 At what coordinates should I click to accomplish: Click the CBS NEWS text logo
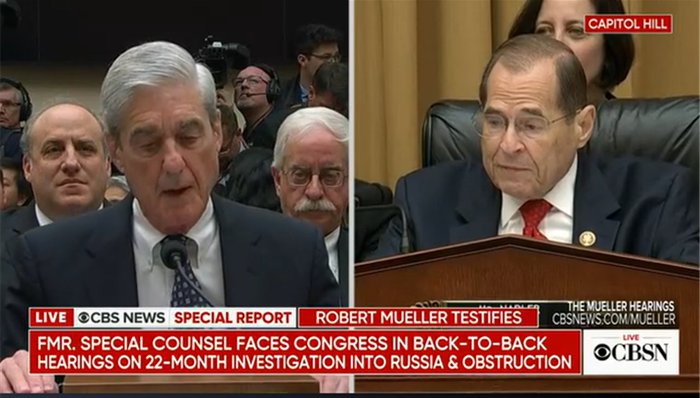point(121,318)
